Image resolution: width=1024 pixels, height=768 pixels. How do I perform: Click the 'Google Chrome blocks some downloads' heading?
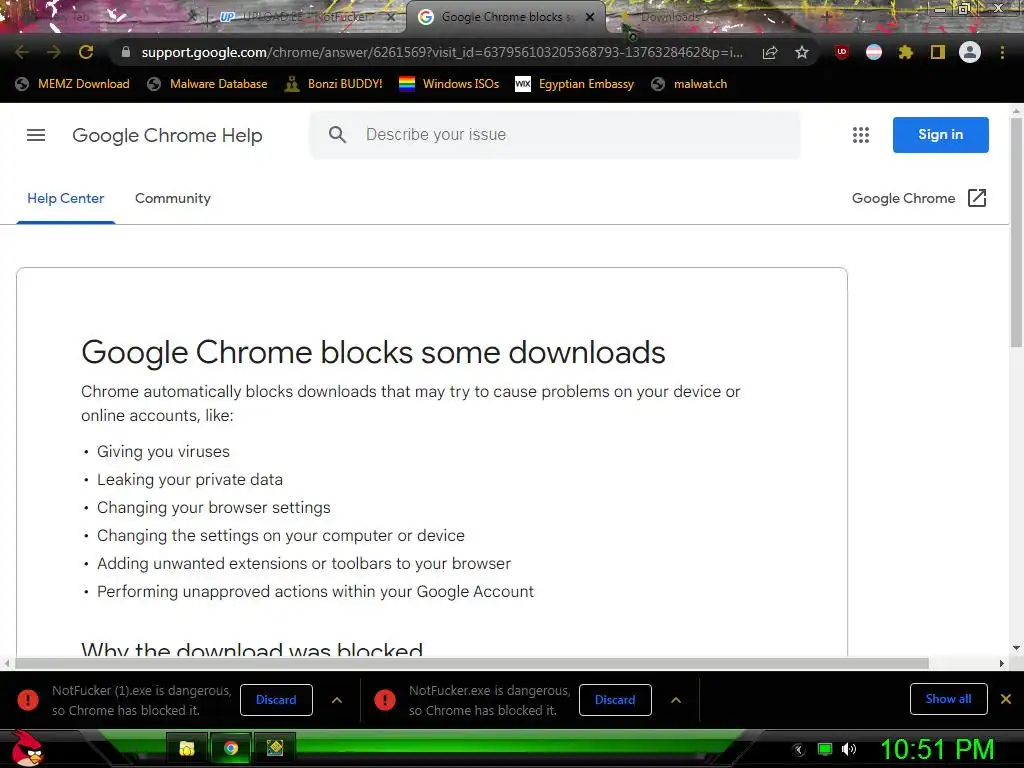click(373, 353)
